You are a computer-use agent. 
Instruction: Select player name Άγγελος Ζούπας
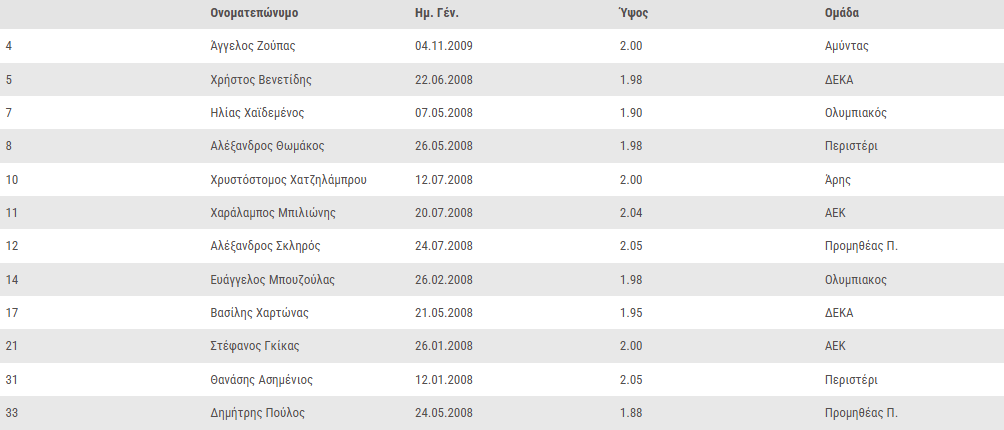[x=253, y=46]
